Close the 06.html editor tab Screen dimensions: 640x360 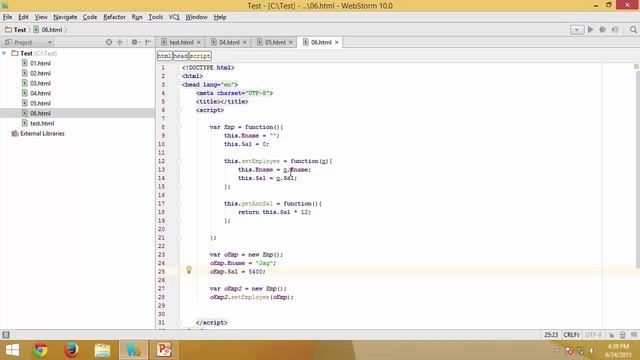click(x=337, y=42)
